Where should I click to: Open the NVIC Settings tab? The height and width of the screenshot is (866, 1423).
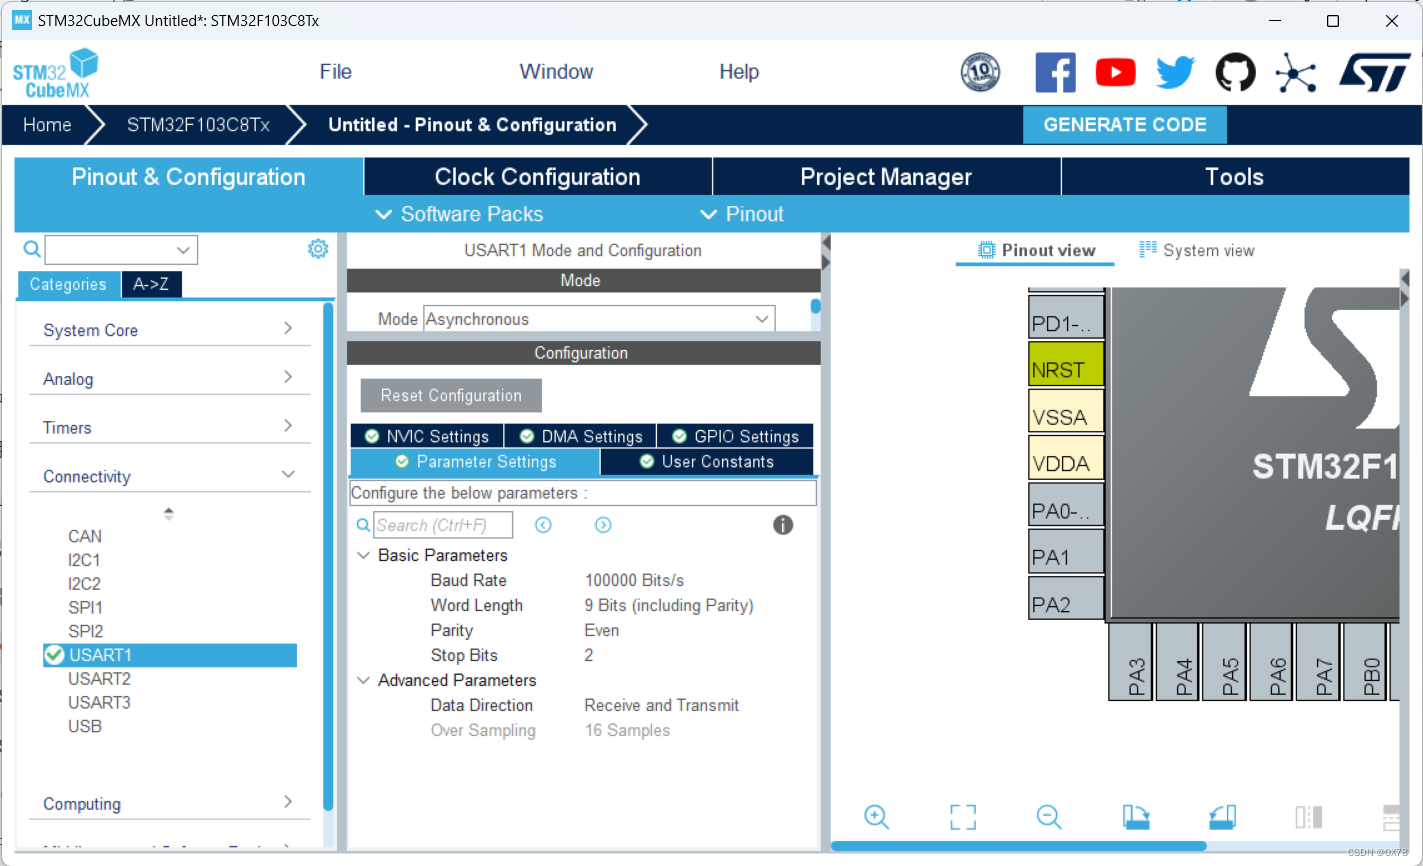pyautogui.click(x=427, y=436)
